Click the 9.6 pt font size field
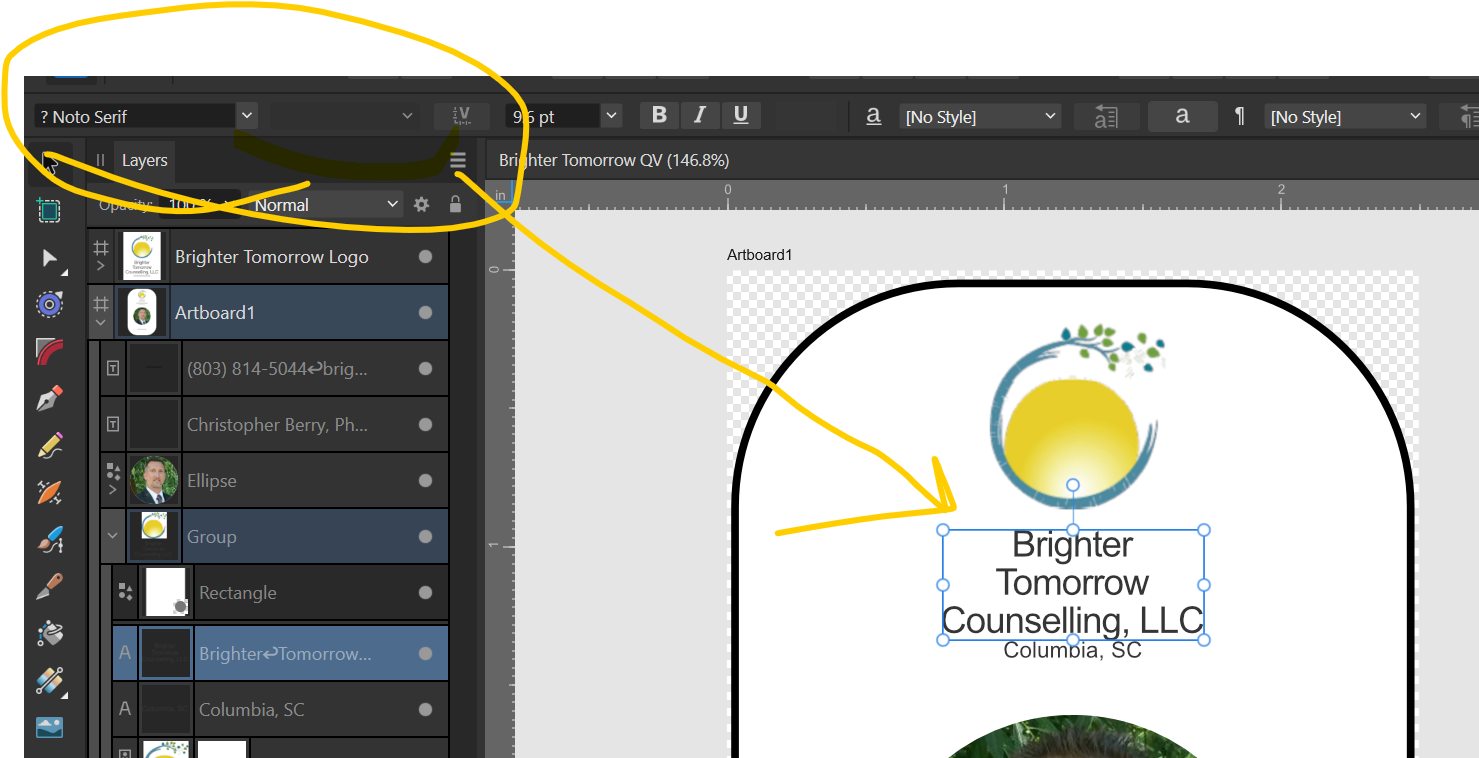Viewport: 1479px width, 758px height. tap(552, 116)
